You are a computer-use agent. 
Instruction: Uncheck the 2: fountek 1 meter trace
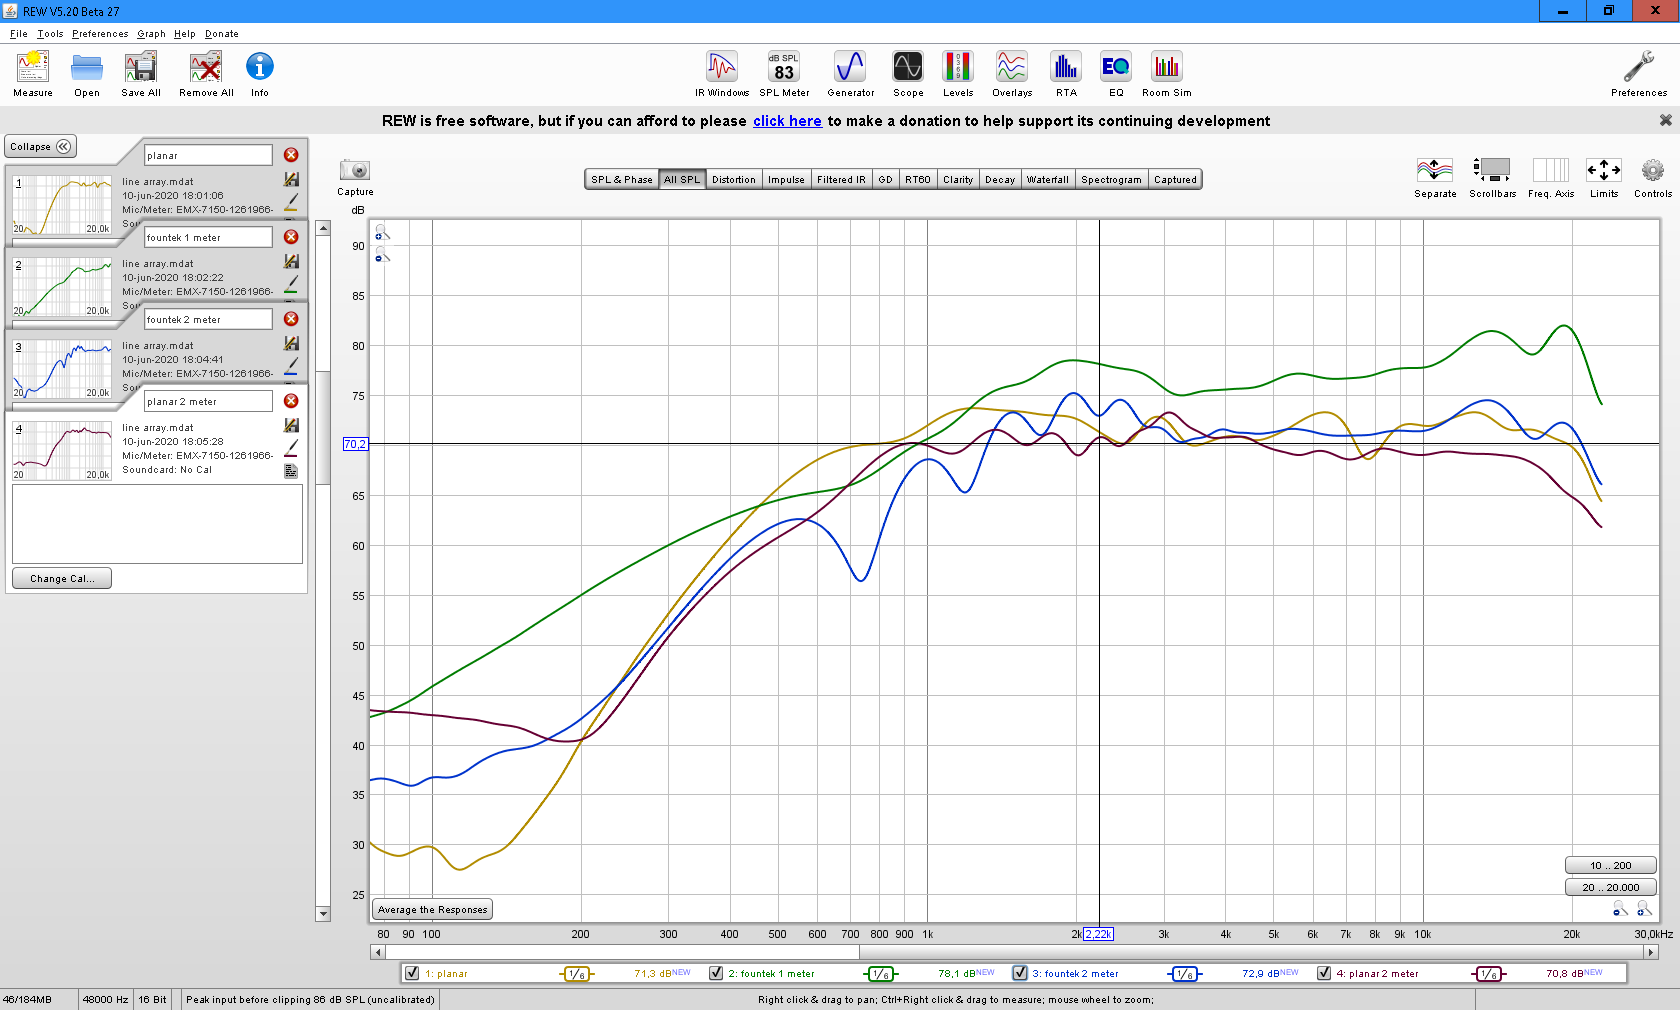point(716,973)
